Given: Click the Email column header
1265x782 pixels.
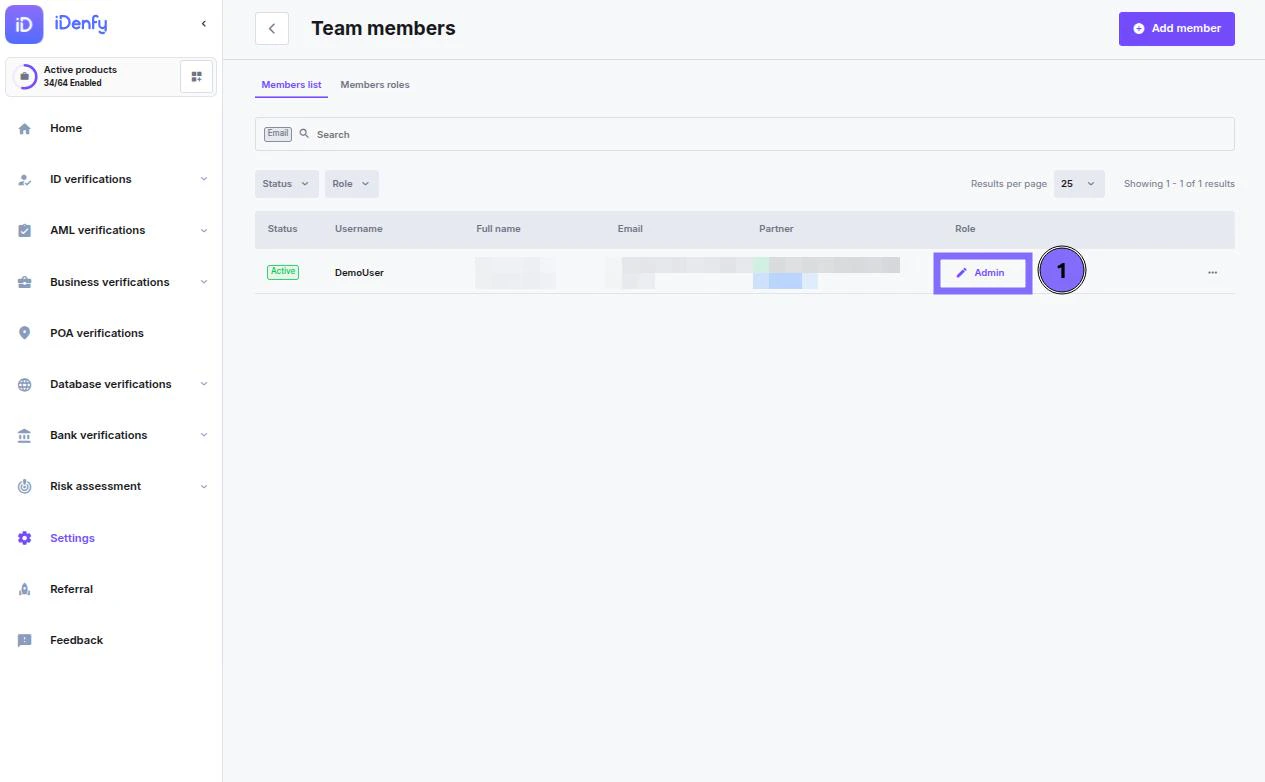Looking at the screenshot, I should click(x=630, y=229).
